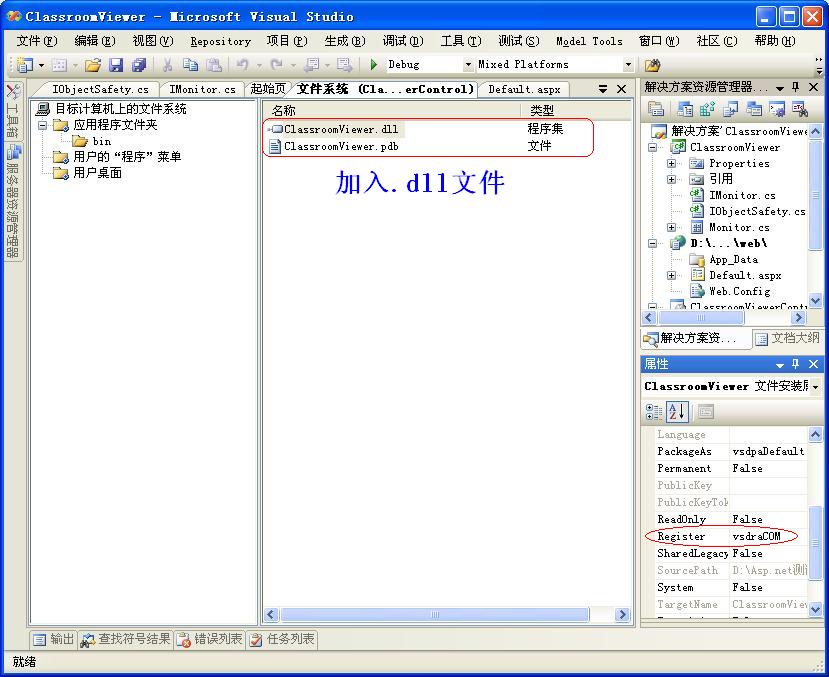Open the 输出 panel tab
This screenshot has width=829, height=677.
click(x=53, y=639)
